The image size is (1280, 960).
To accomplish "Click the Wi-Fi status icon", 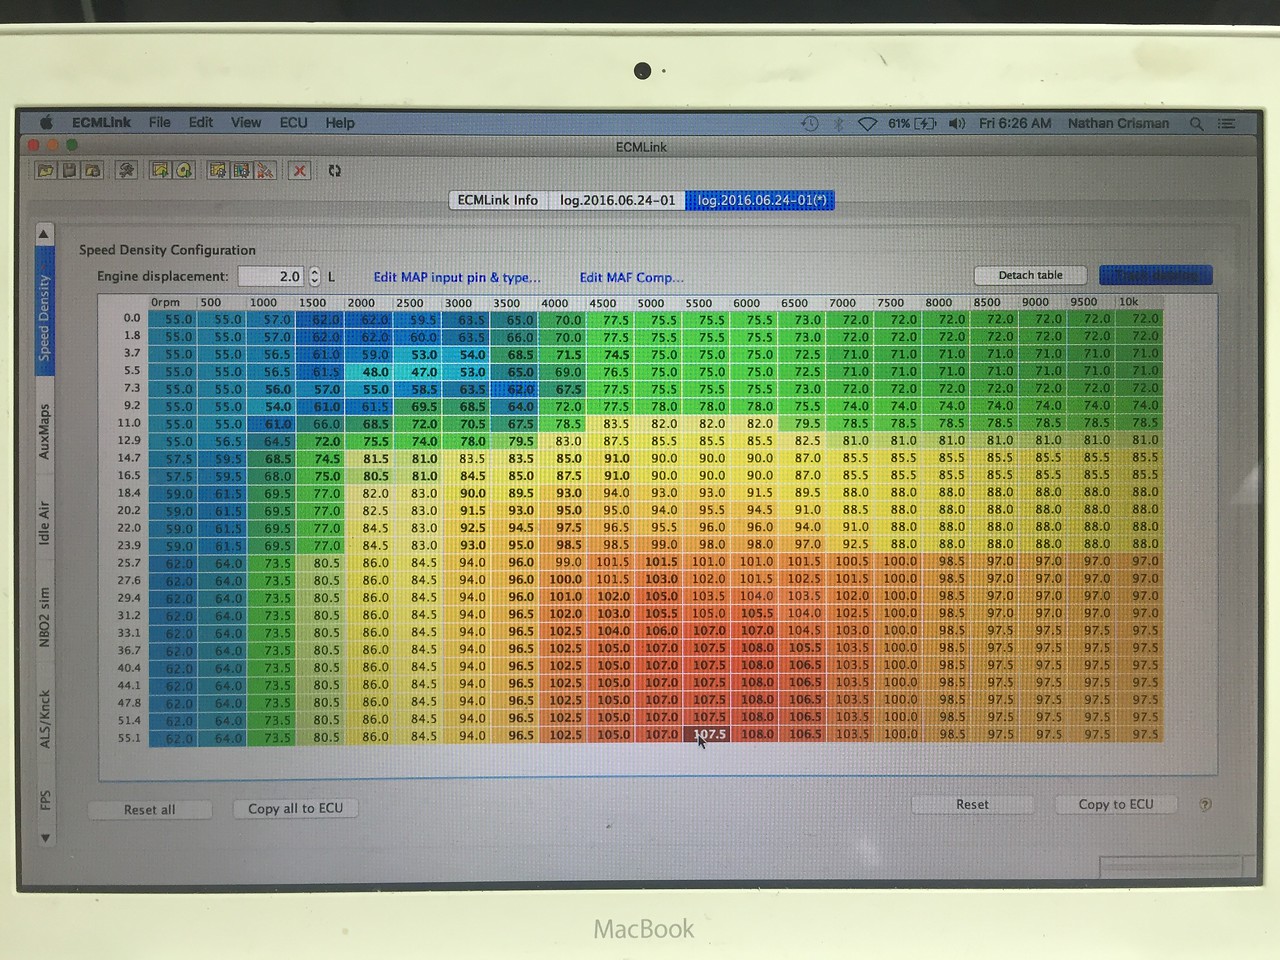I will point(867,124).
